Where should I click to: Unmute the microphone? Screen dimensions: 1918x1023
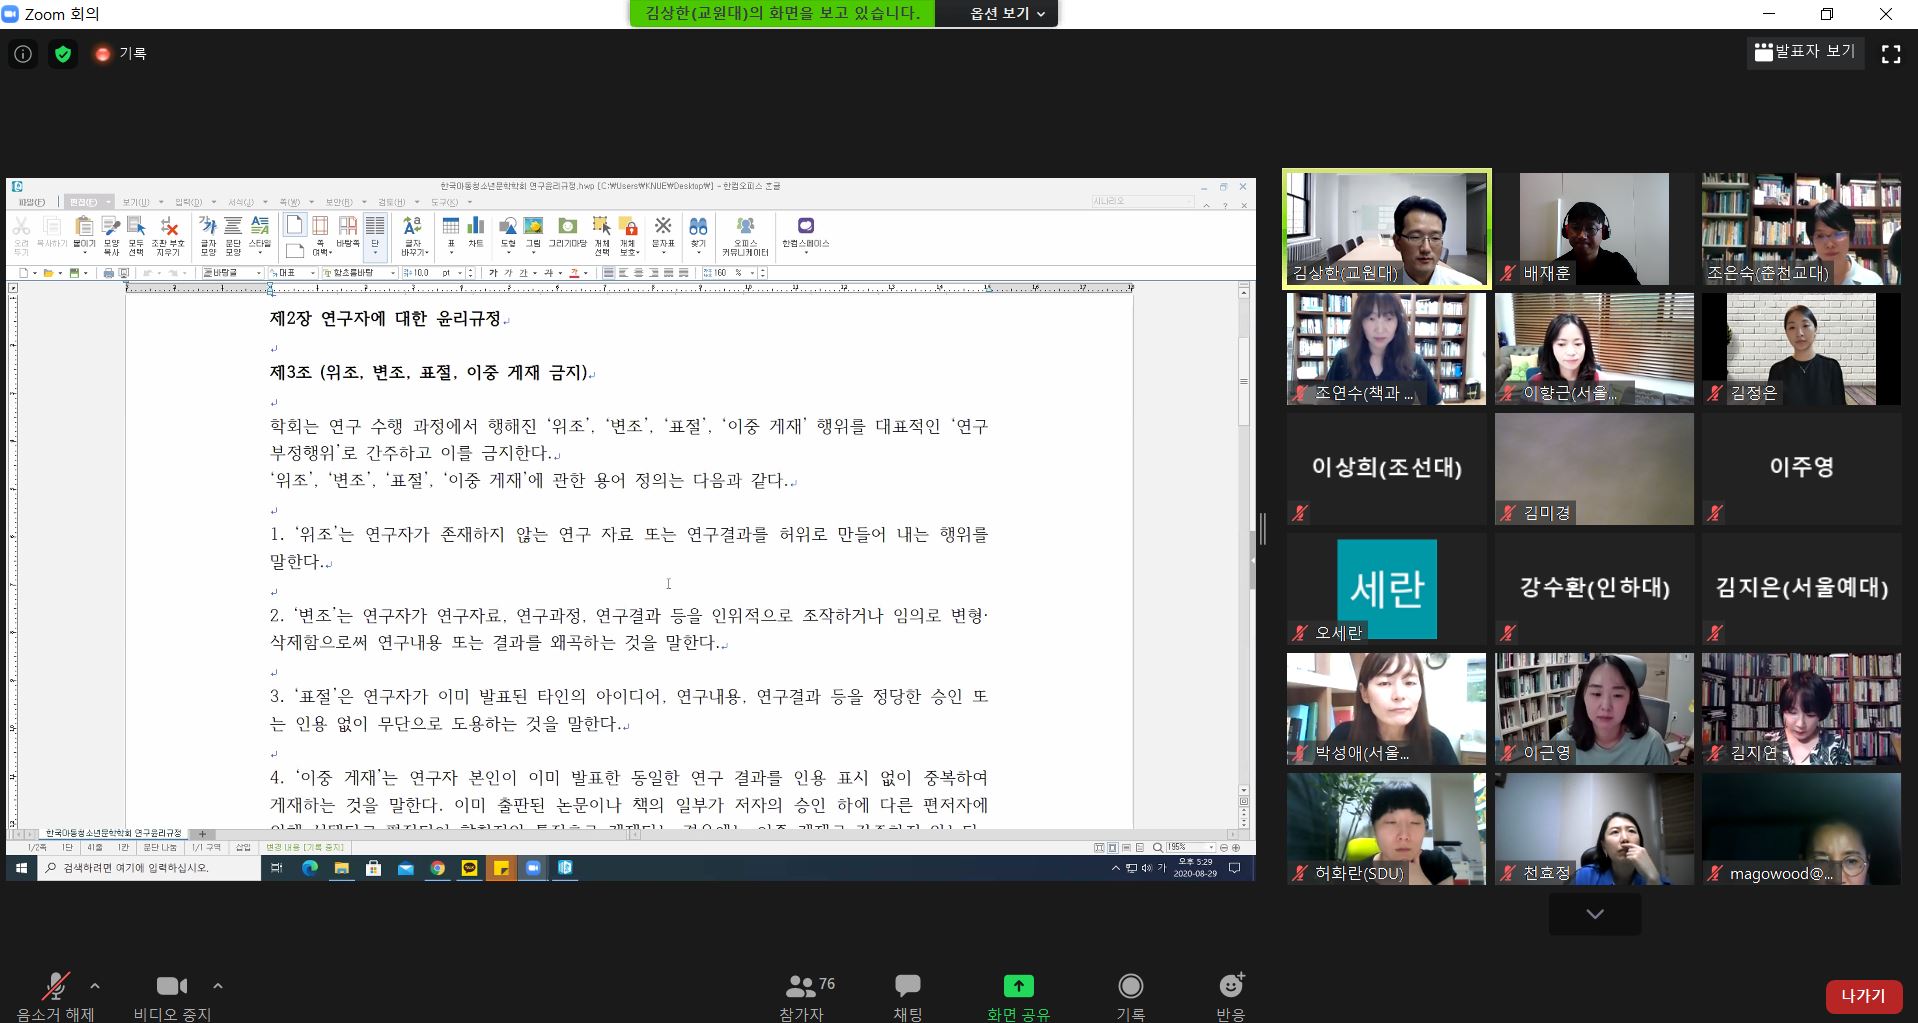point(55,996)
